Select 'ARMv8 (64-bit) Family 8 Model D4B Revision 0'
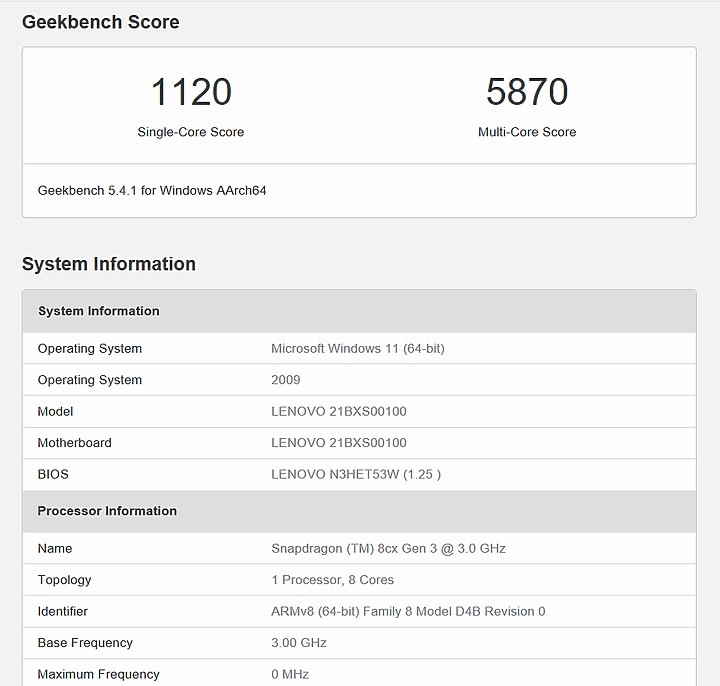This screenshot has width=720, height=686. click(408, 612)
